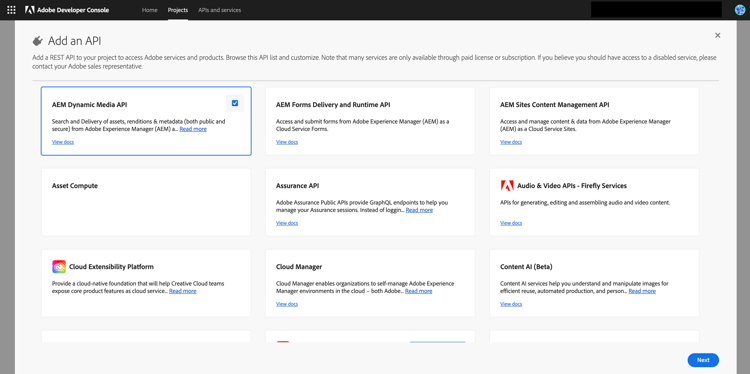Image resolution: width=750 pixels, height=374 pixels.
Task: Switch to the Projects tab
Action: pos(178,10)
